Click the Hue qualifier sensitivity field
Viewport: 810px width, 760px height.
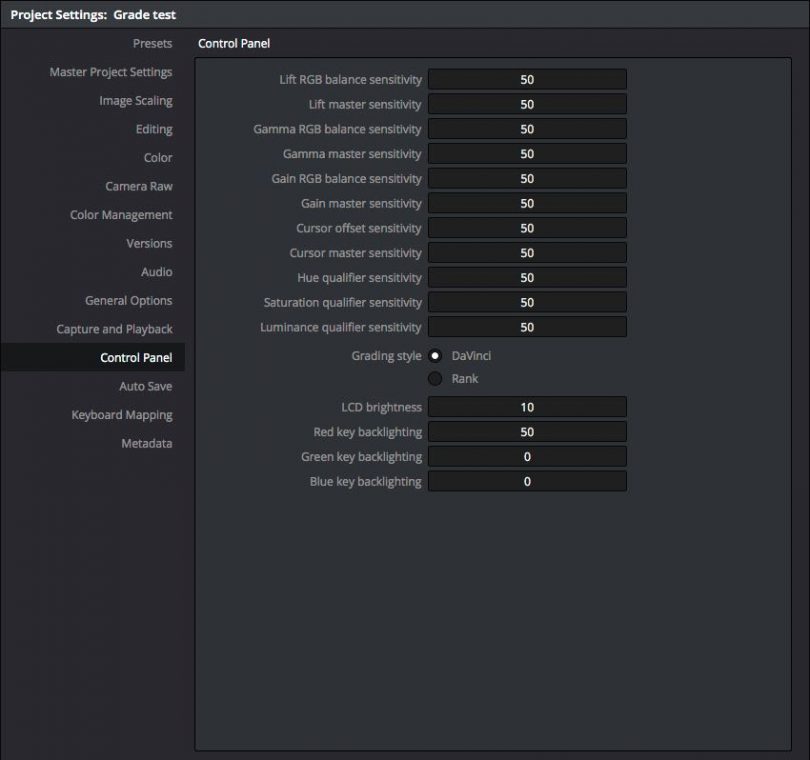pos(527,277)
